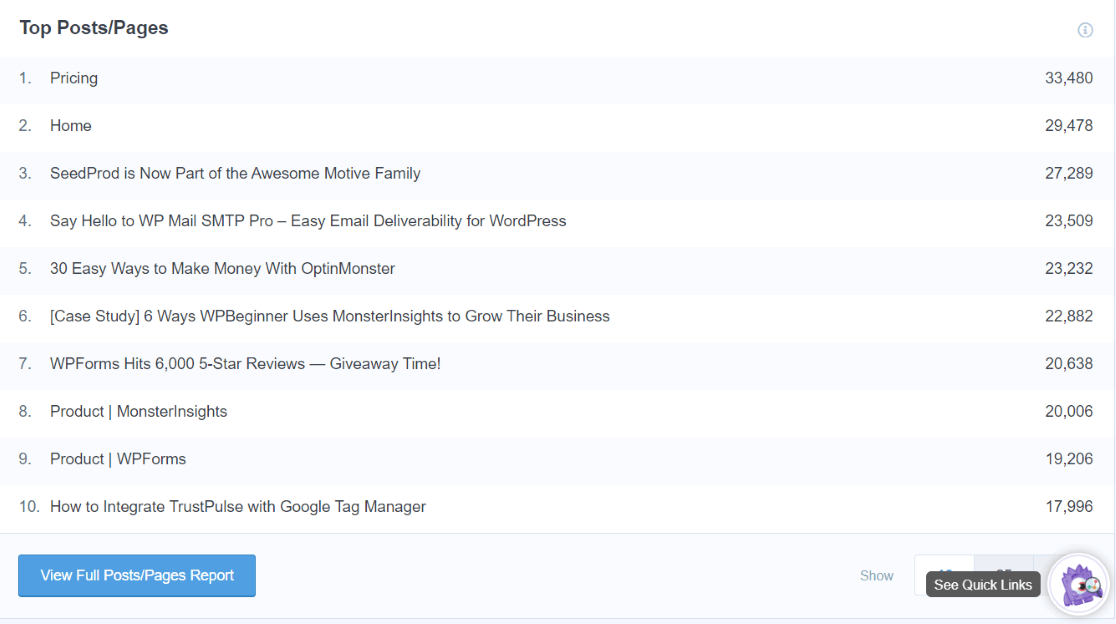Click 30 Easy Ways to Make Money post
Viewport: 1116px width, 624px height.
[222, 269]
